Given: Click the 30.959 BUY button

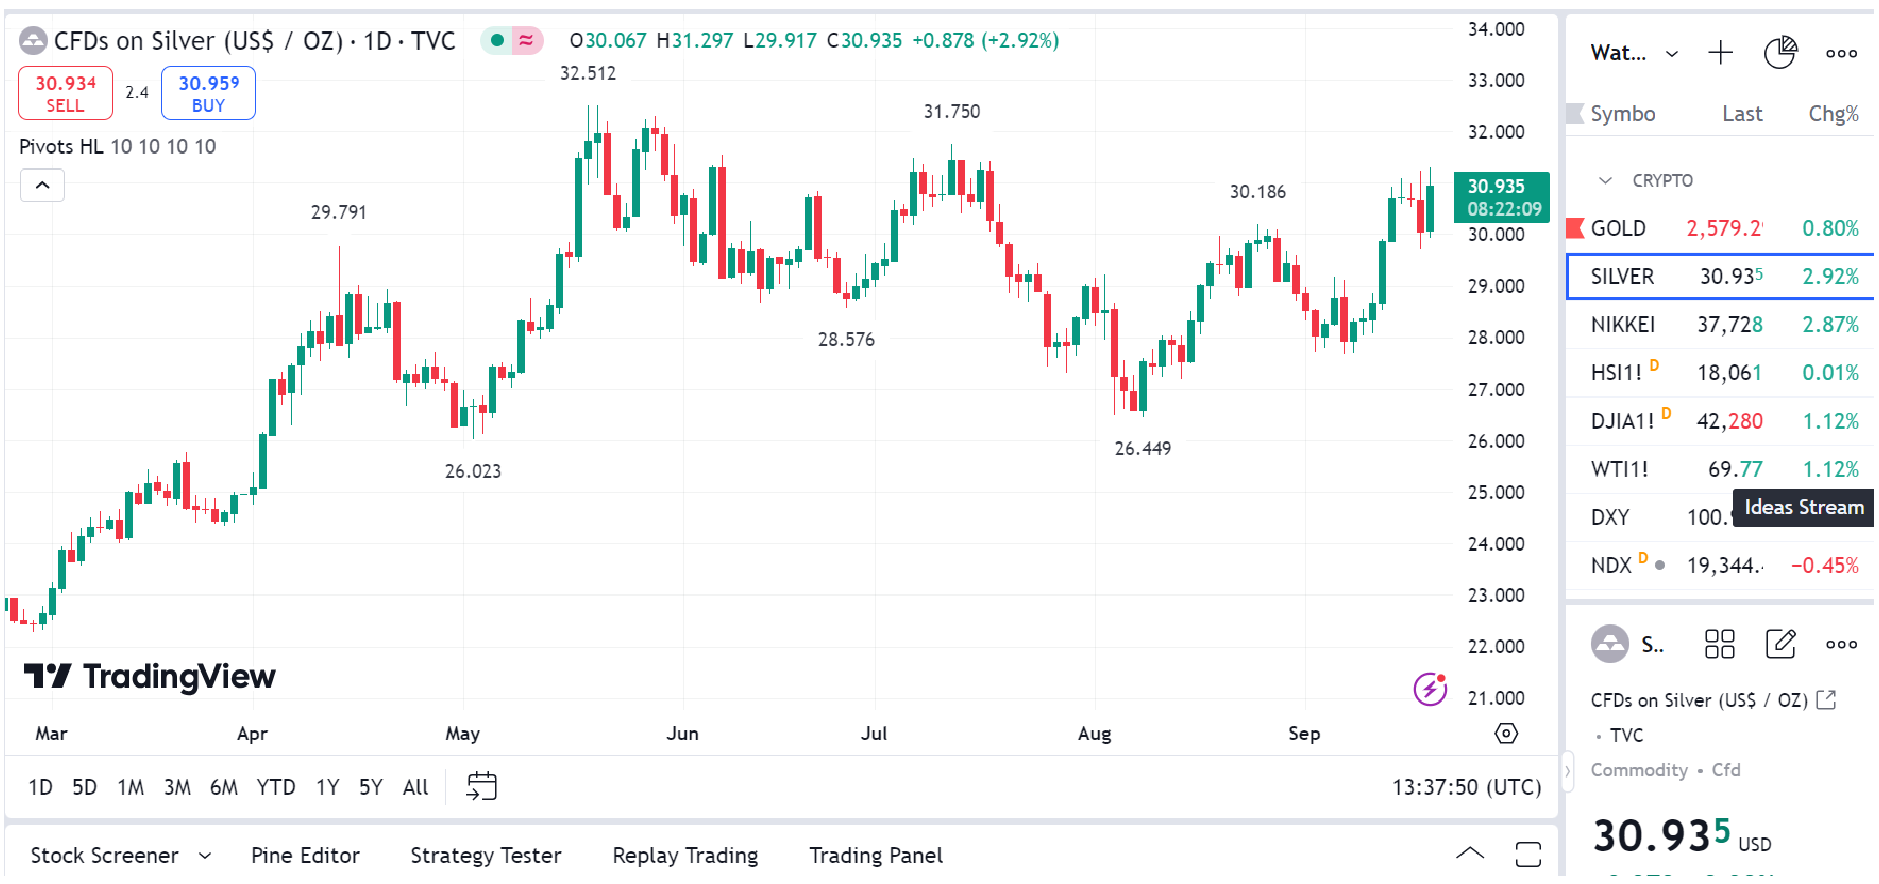Looking at the screenshot, I should 208,93.
